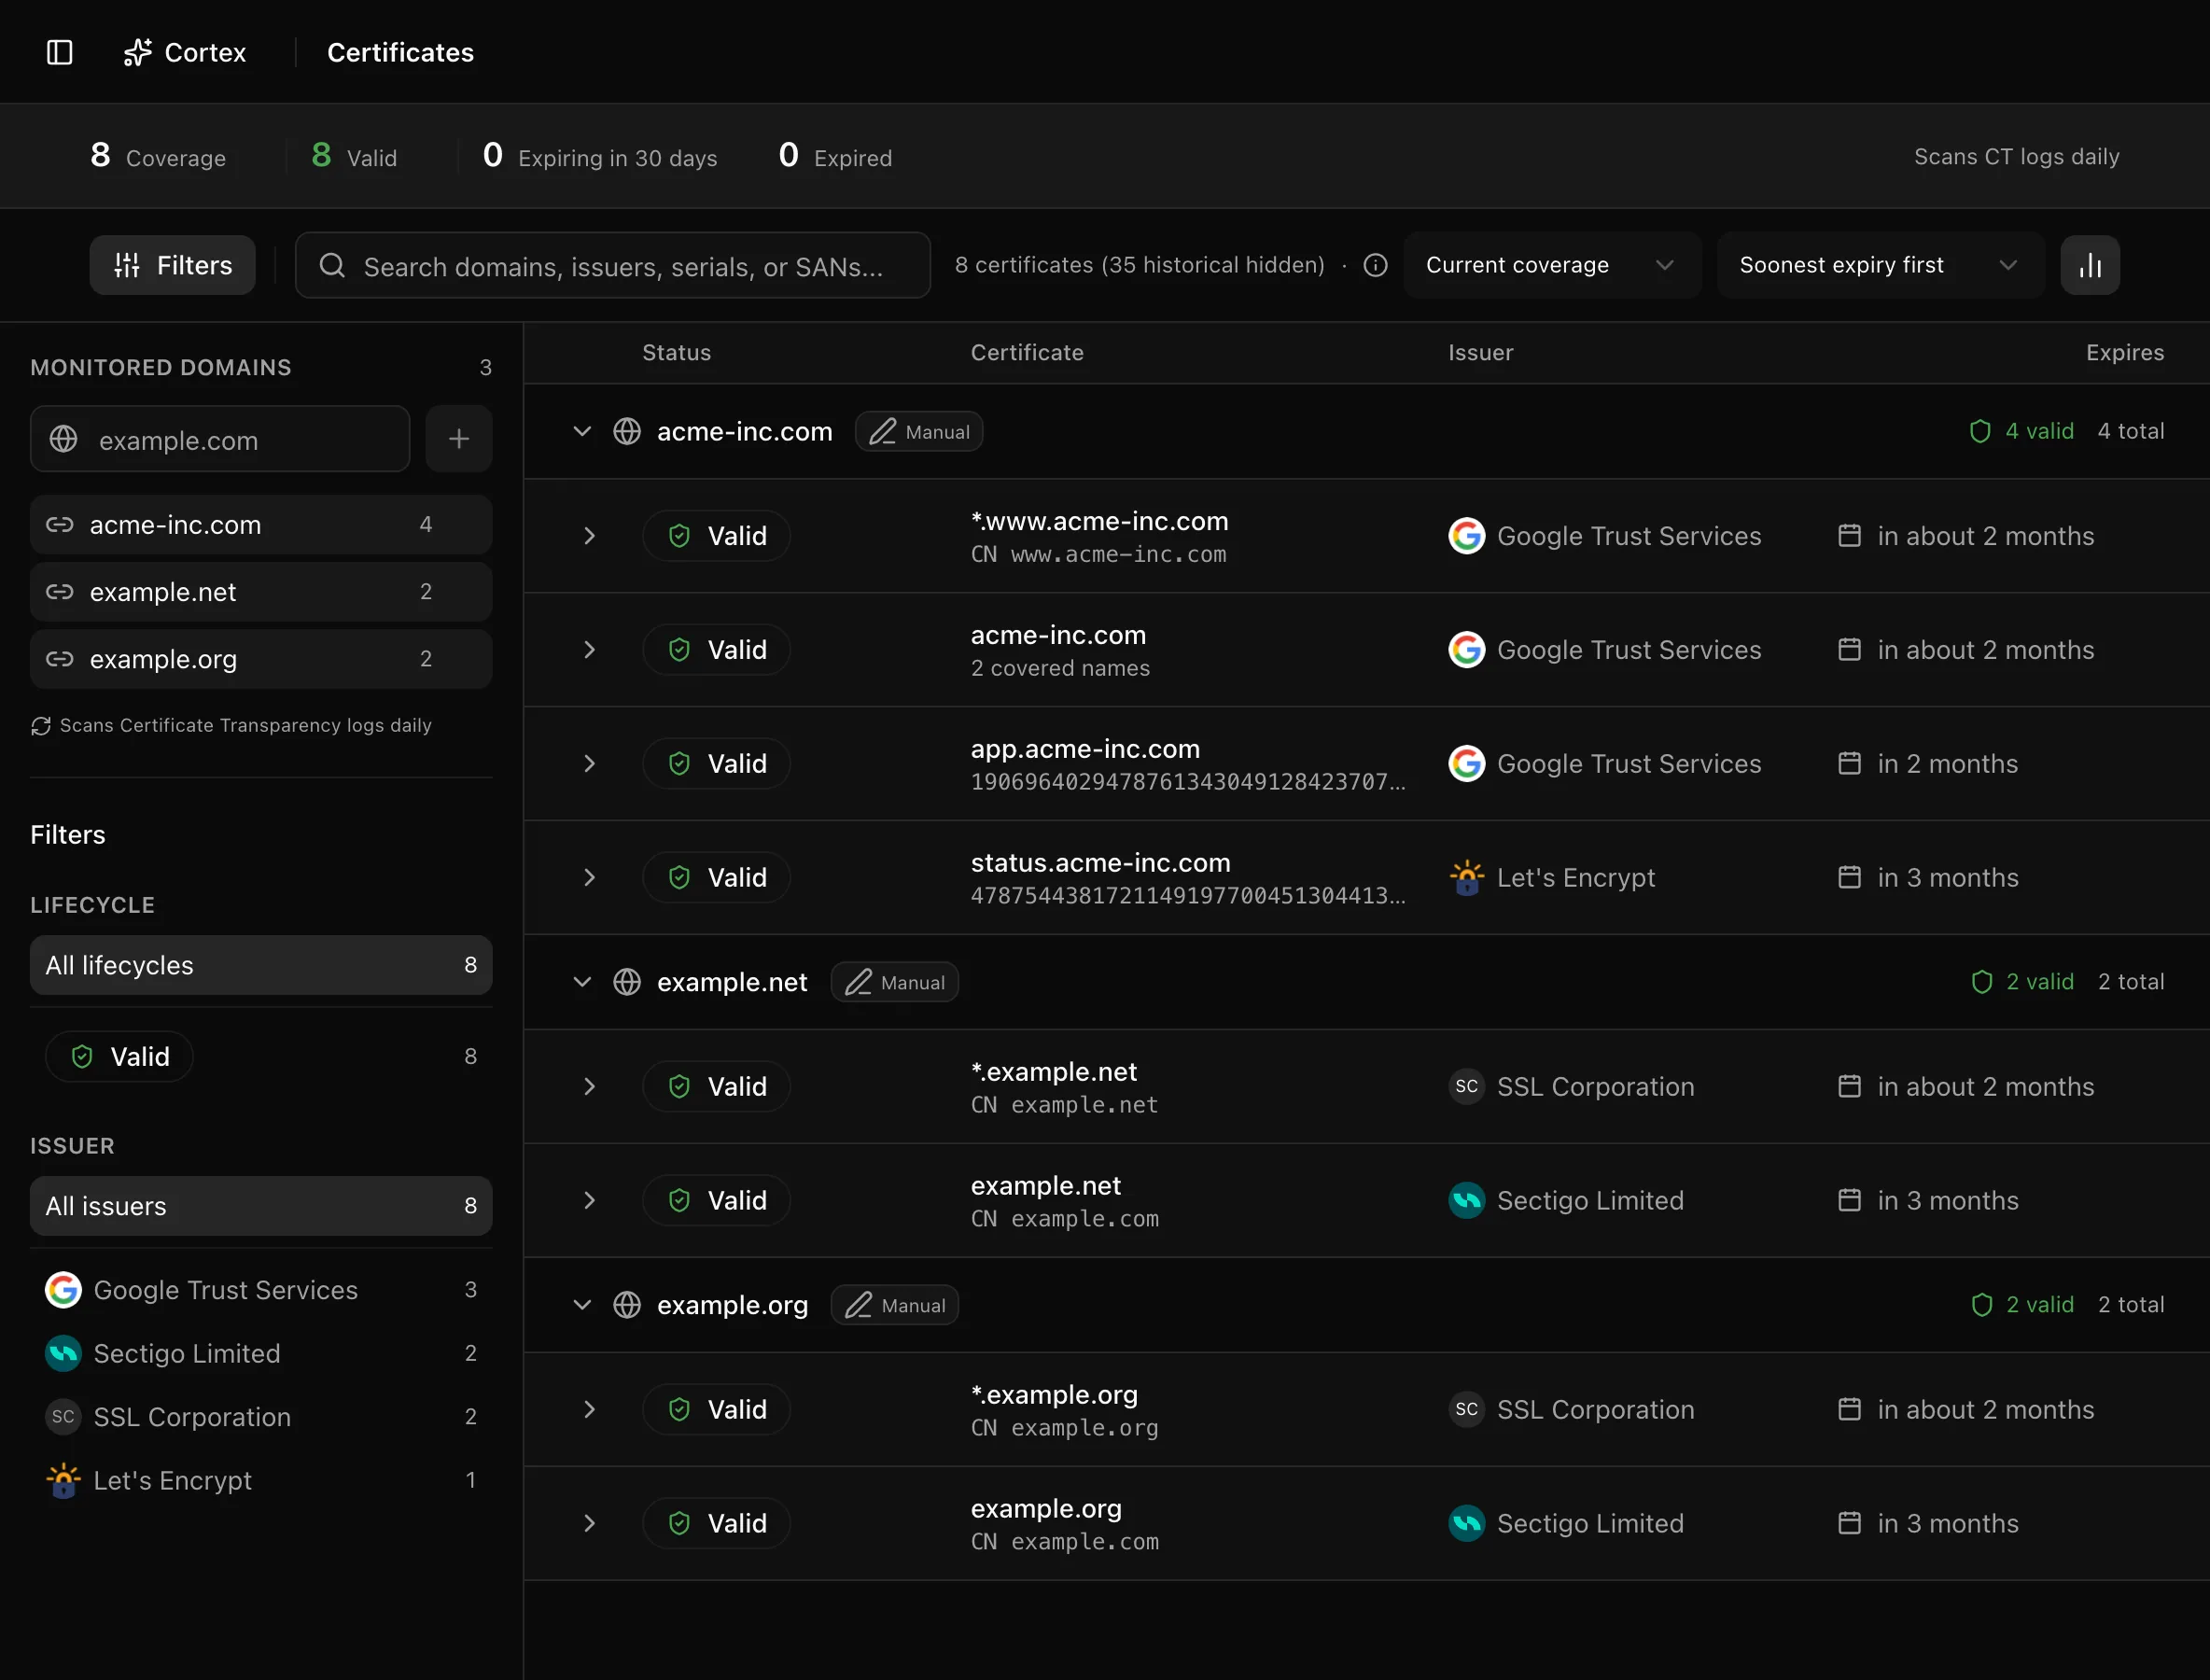The image size is (2210, 1680).
Task: Click the globe icon of example.net group
Action: (627, 982)
